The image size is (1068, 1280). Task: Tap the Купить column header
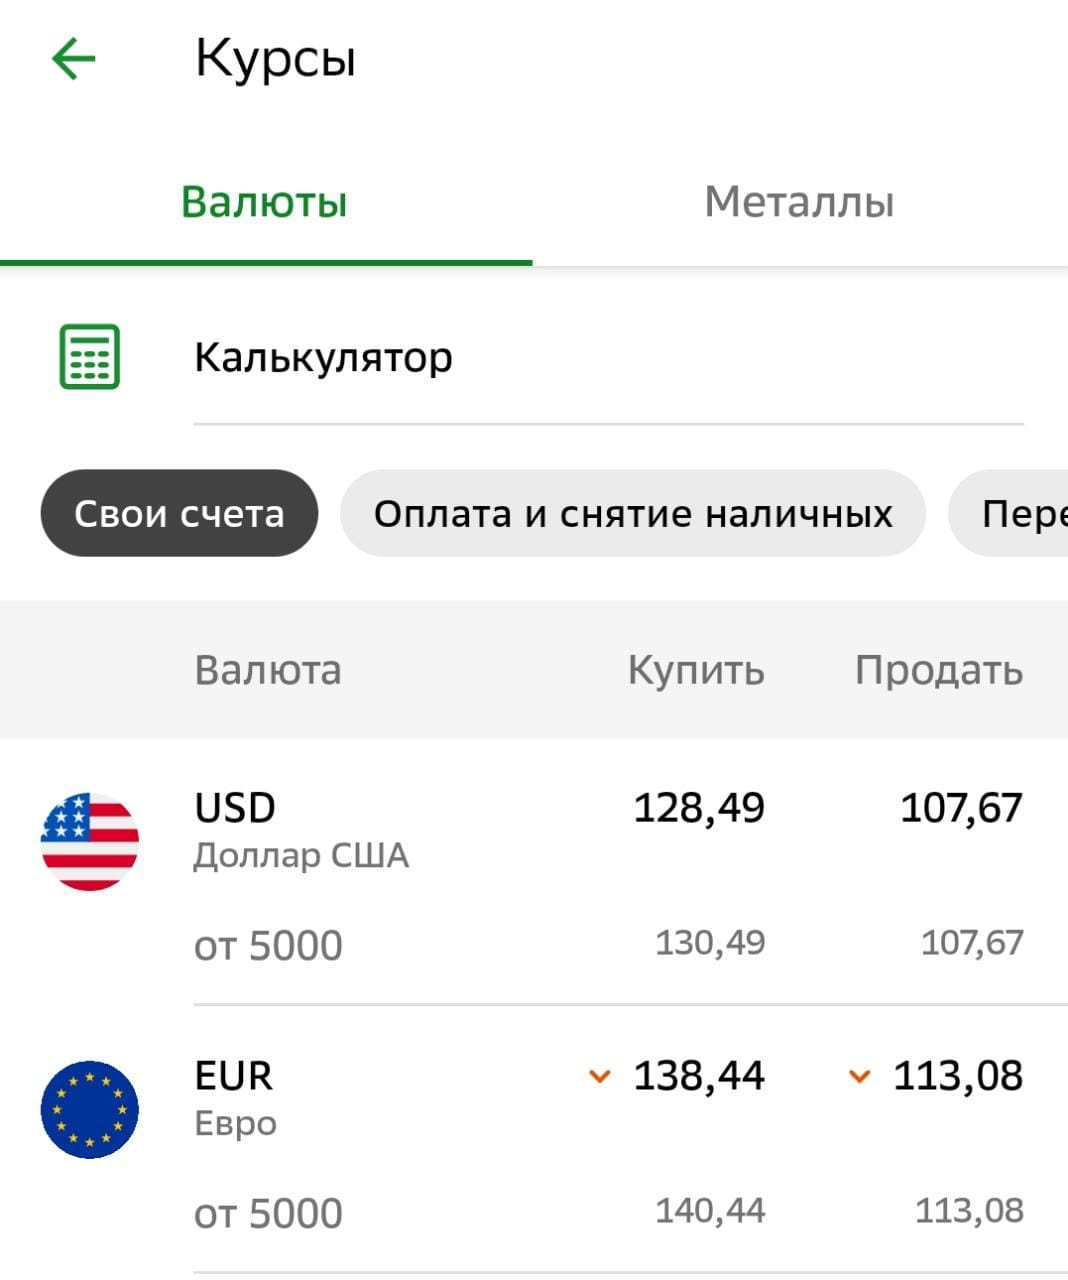tap(696, 670)
